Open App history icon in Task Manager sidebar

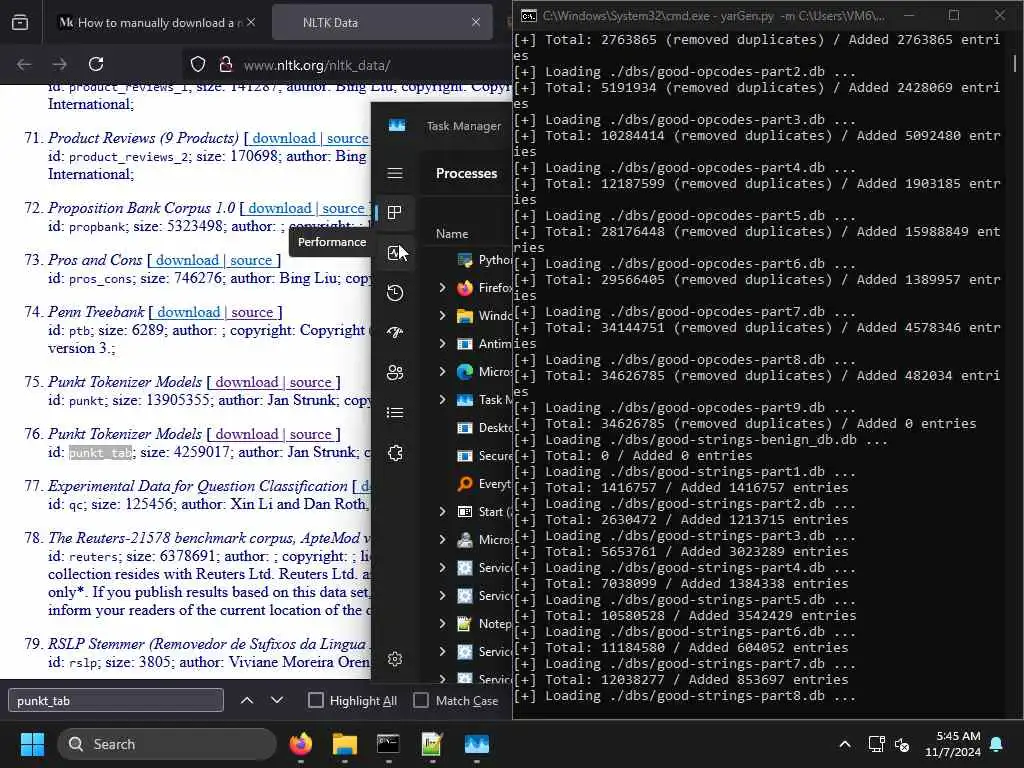tap(394, 293)
